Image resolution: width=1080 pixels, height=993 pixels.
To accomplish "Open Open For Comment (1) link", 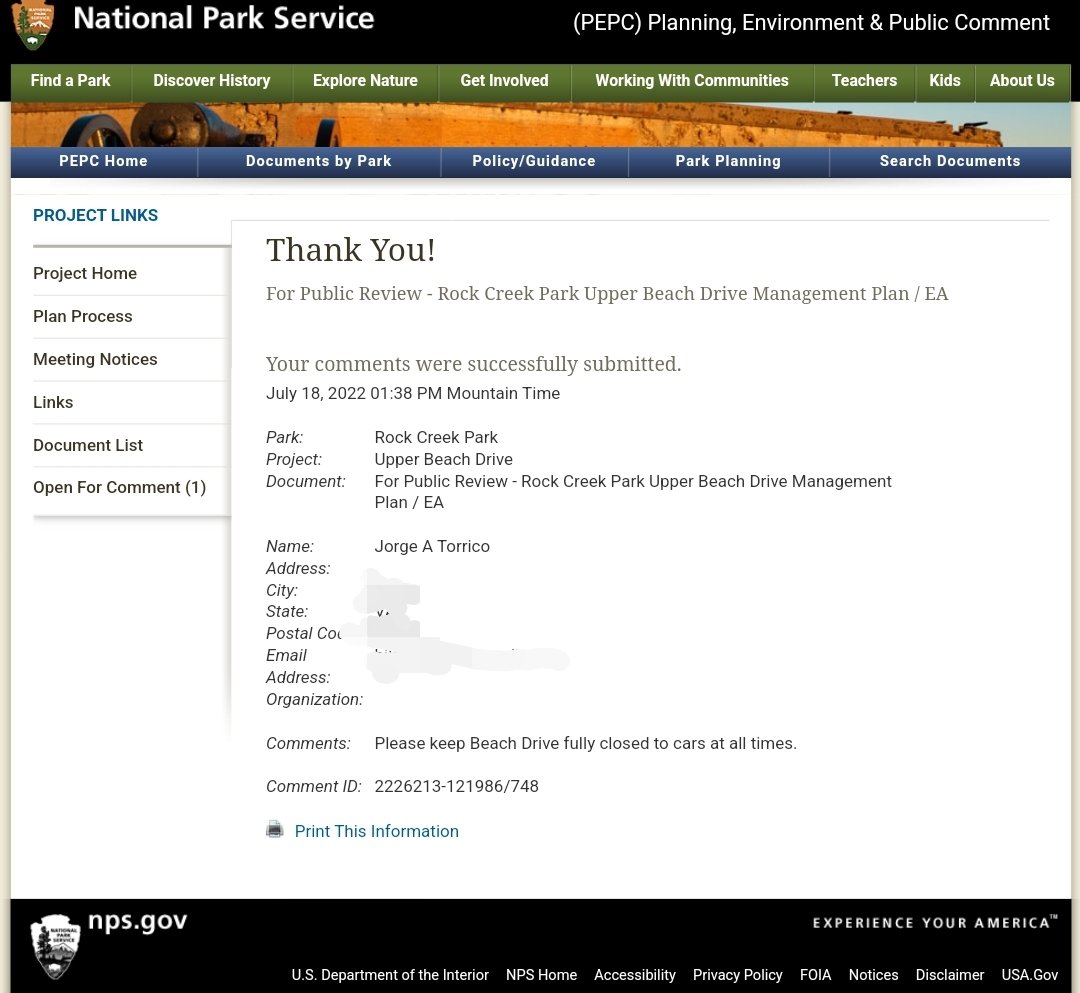I will [119, 488].
